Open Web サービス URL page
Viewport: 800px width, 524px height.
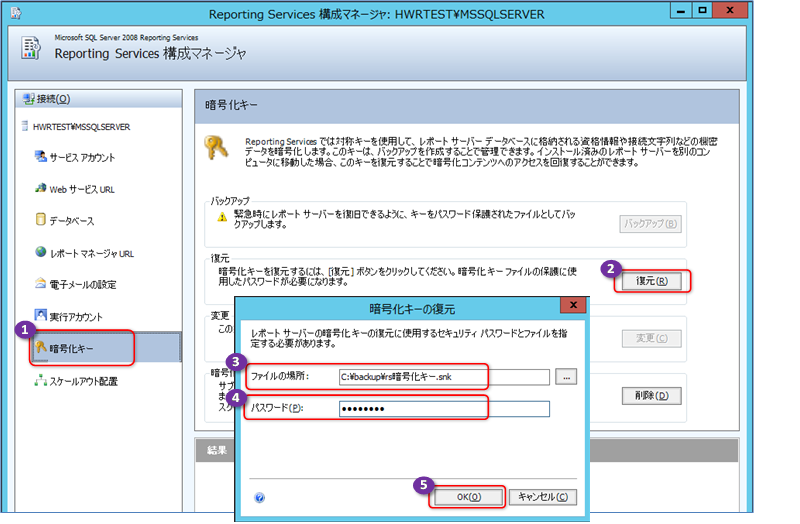pyautogui.click(x=82, y=190)
